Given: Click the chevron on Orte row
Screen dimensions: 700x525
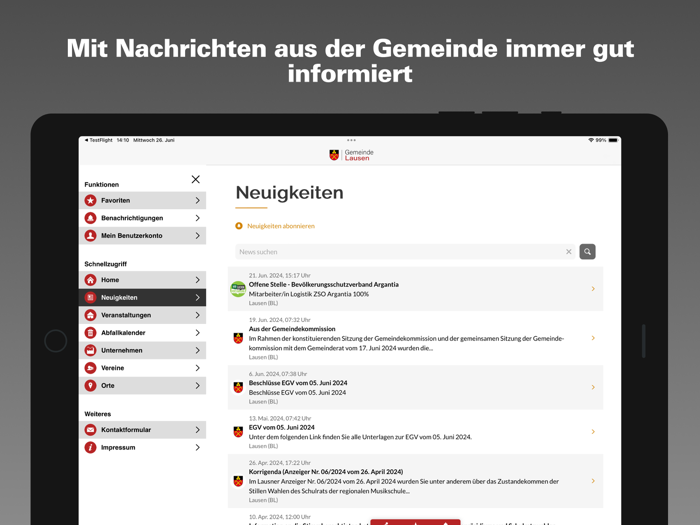Looking at the screenshot, I should coord(198,386).
